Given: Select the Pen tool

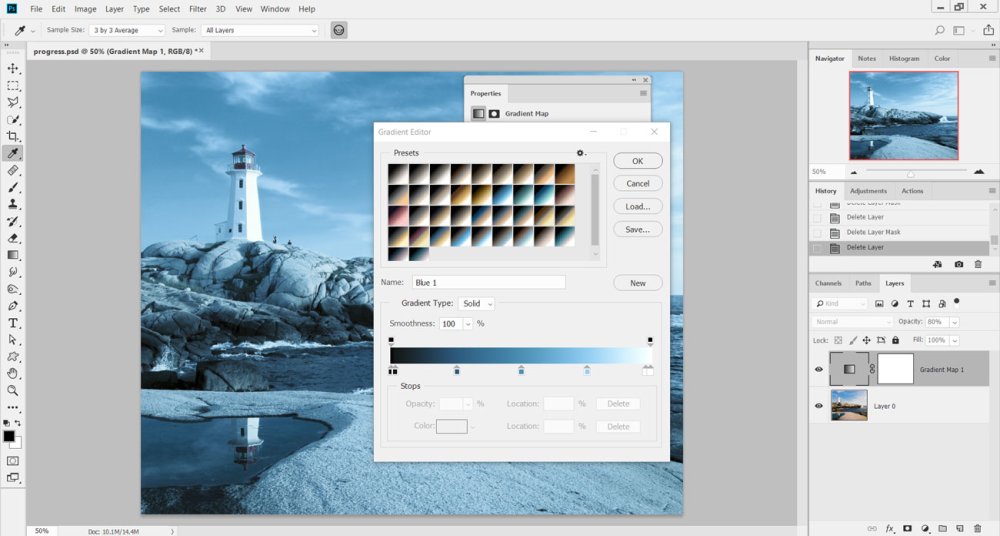Looking at the screenshot, I should pos(13,306).
